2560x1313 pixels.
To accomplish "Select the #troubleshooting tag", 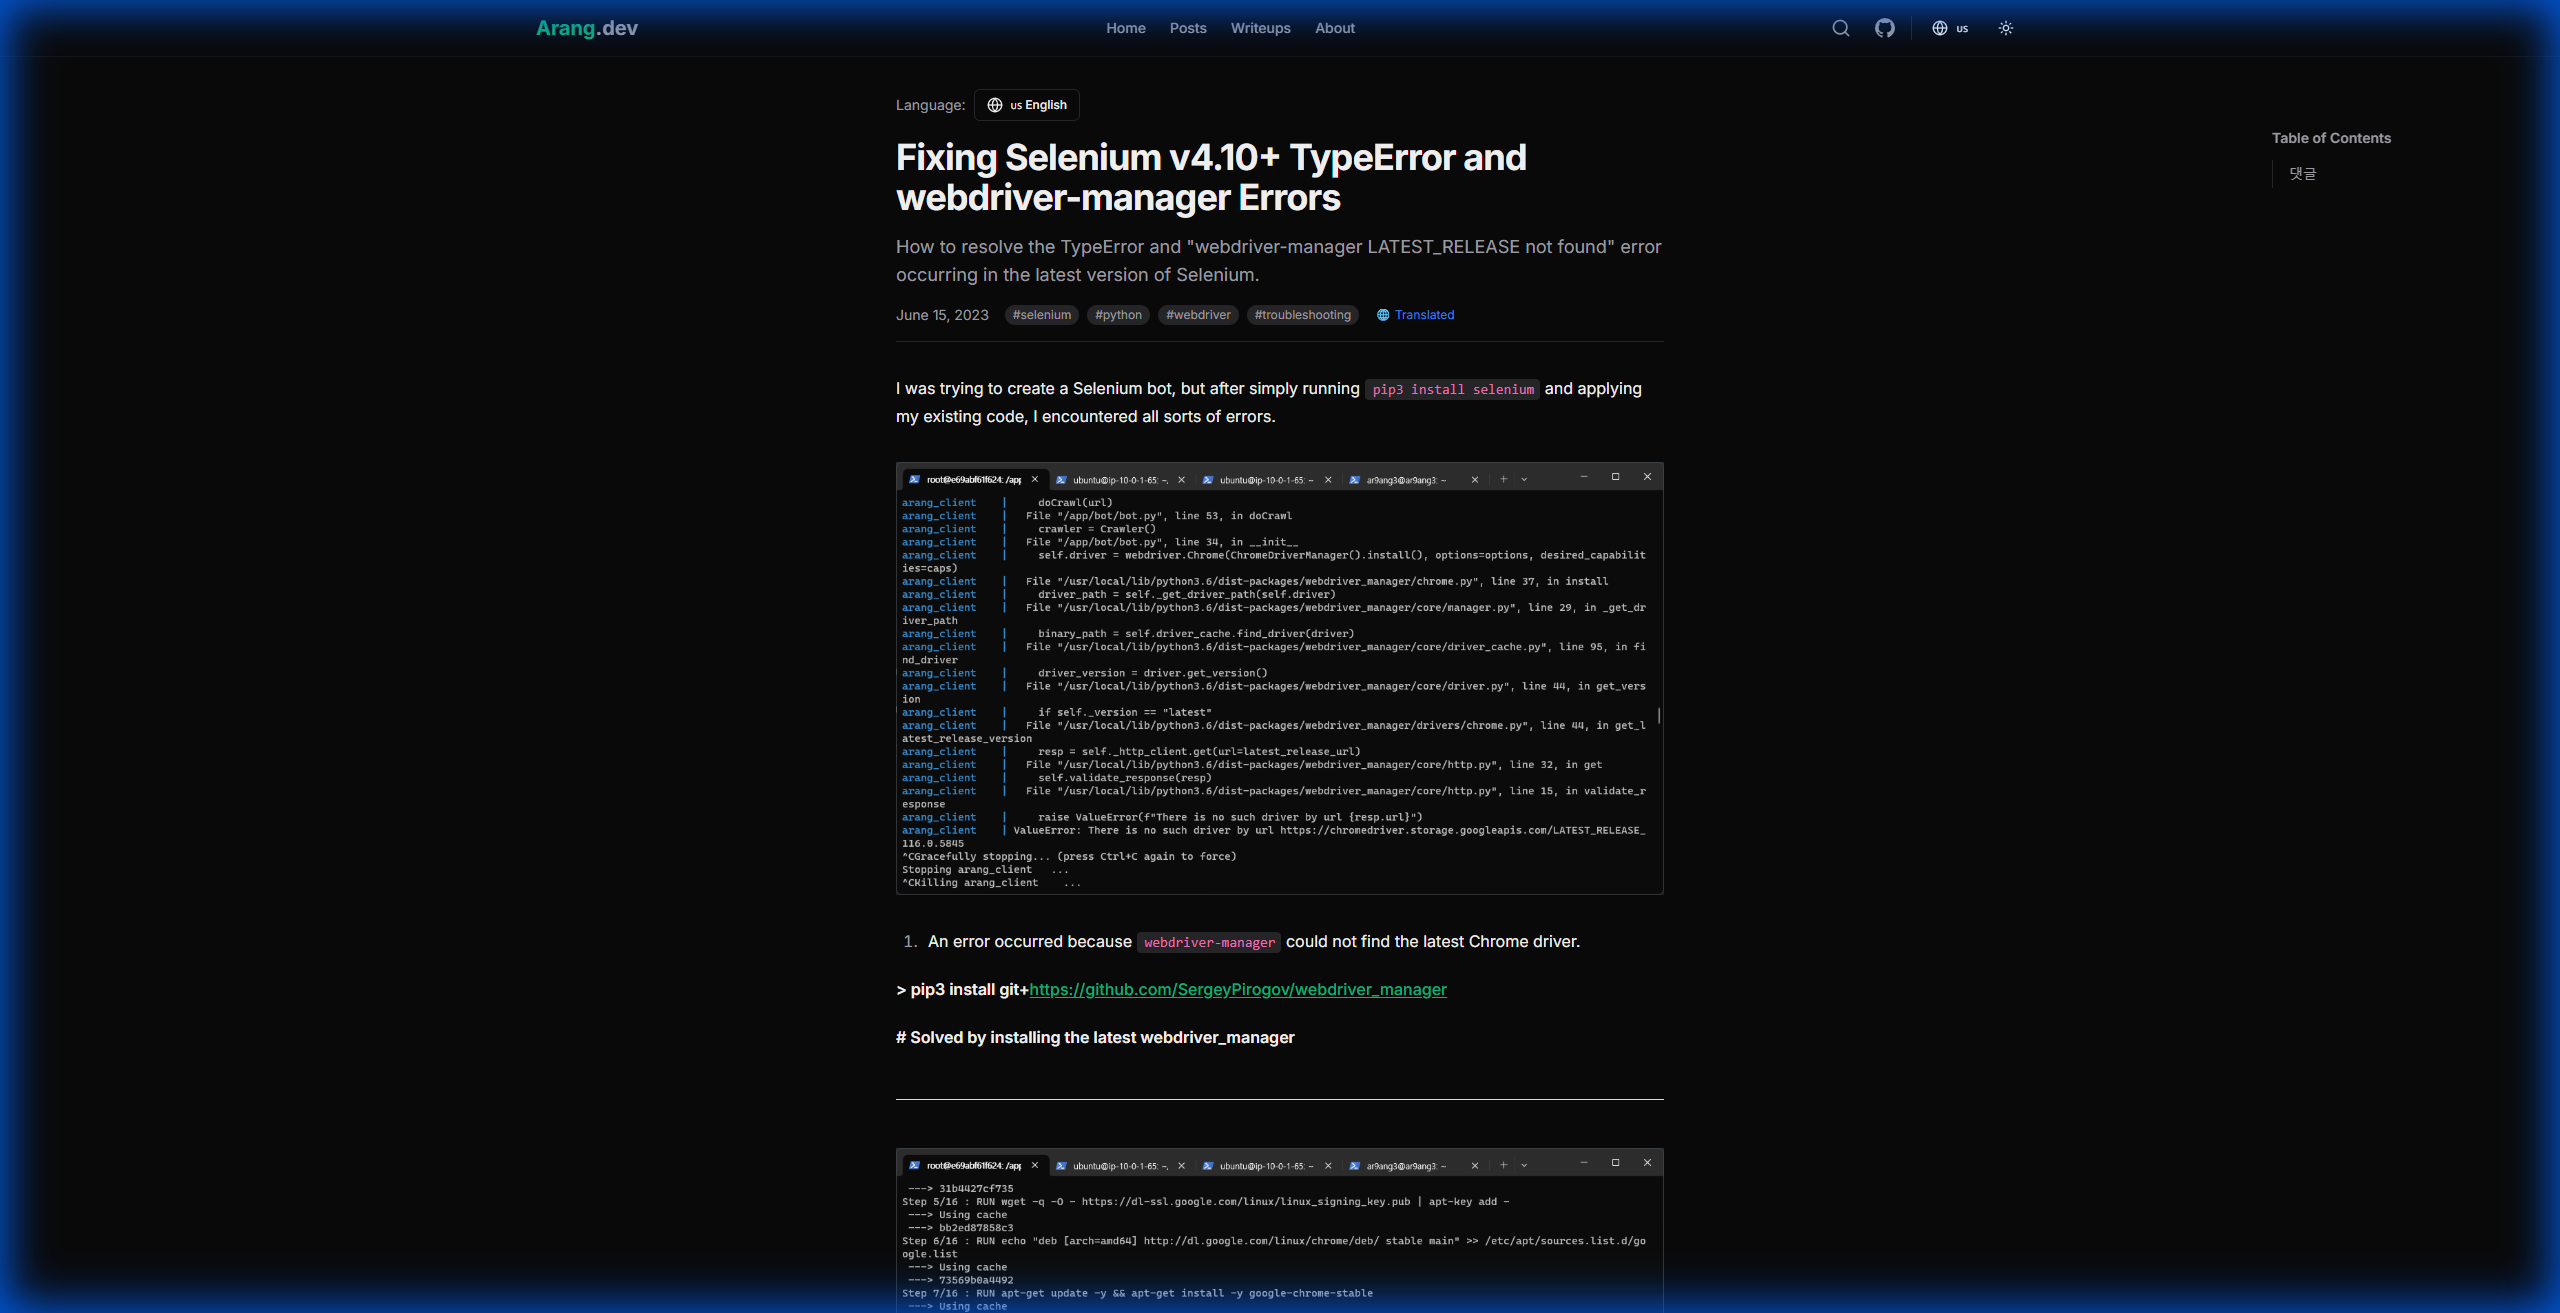I will [1302, 315].
